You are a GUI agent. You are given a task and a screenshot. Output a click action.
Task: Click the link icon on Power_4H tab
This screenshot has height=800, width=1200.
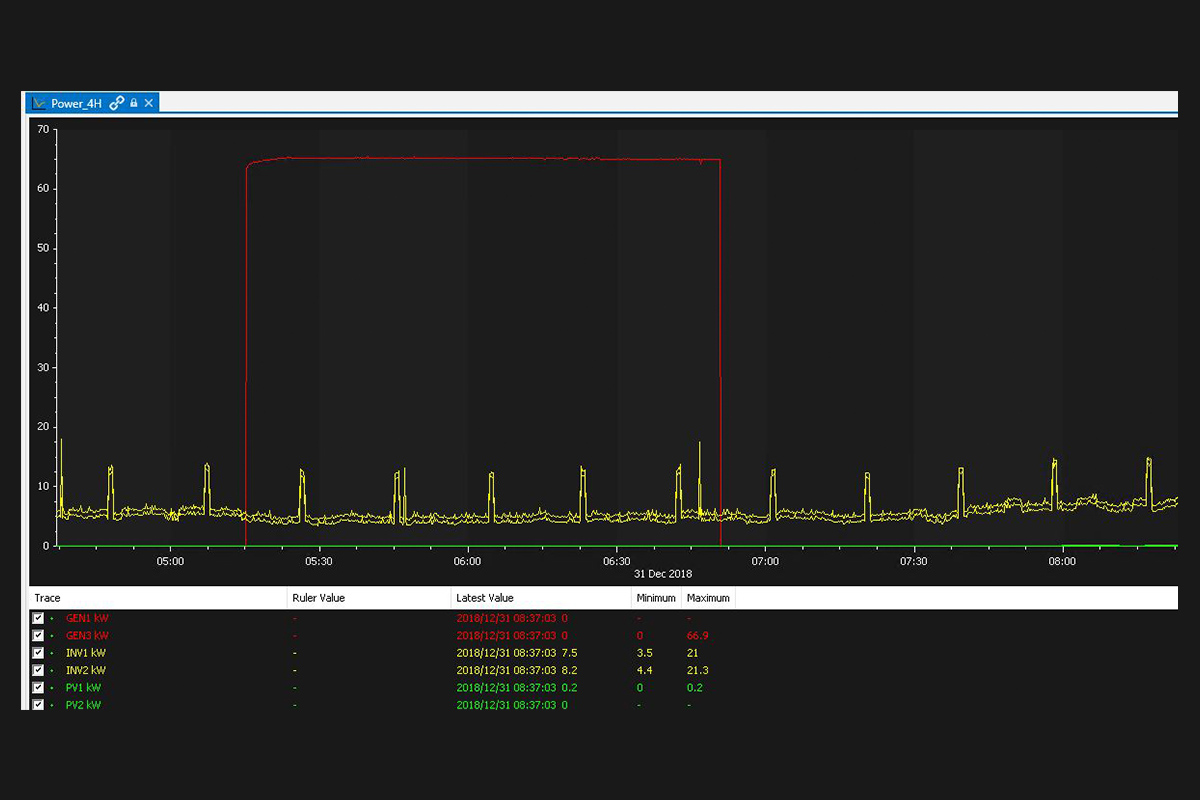[x=117, y=103]
